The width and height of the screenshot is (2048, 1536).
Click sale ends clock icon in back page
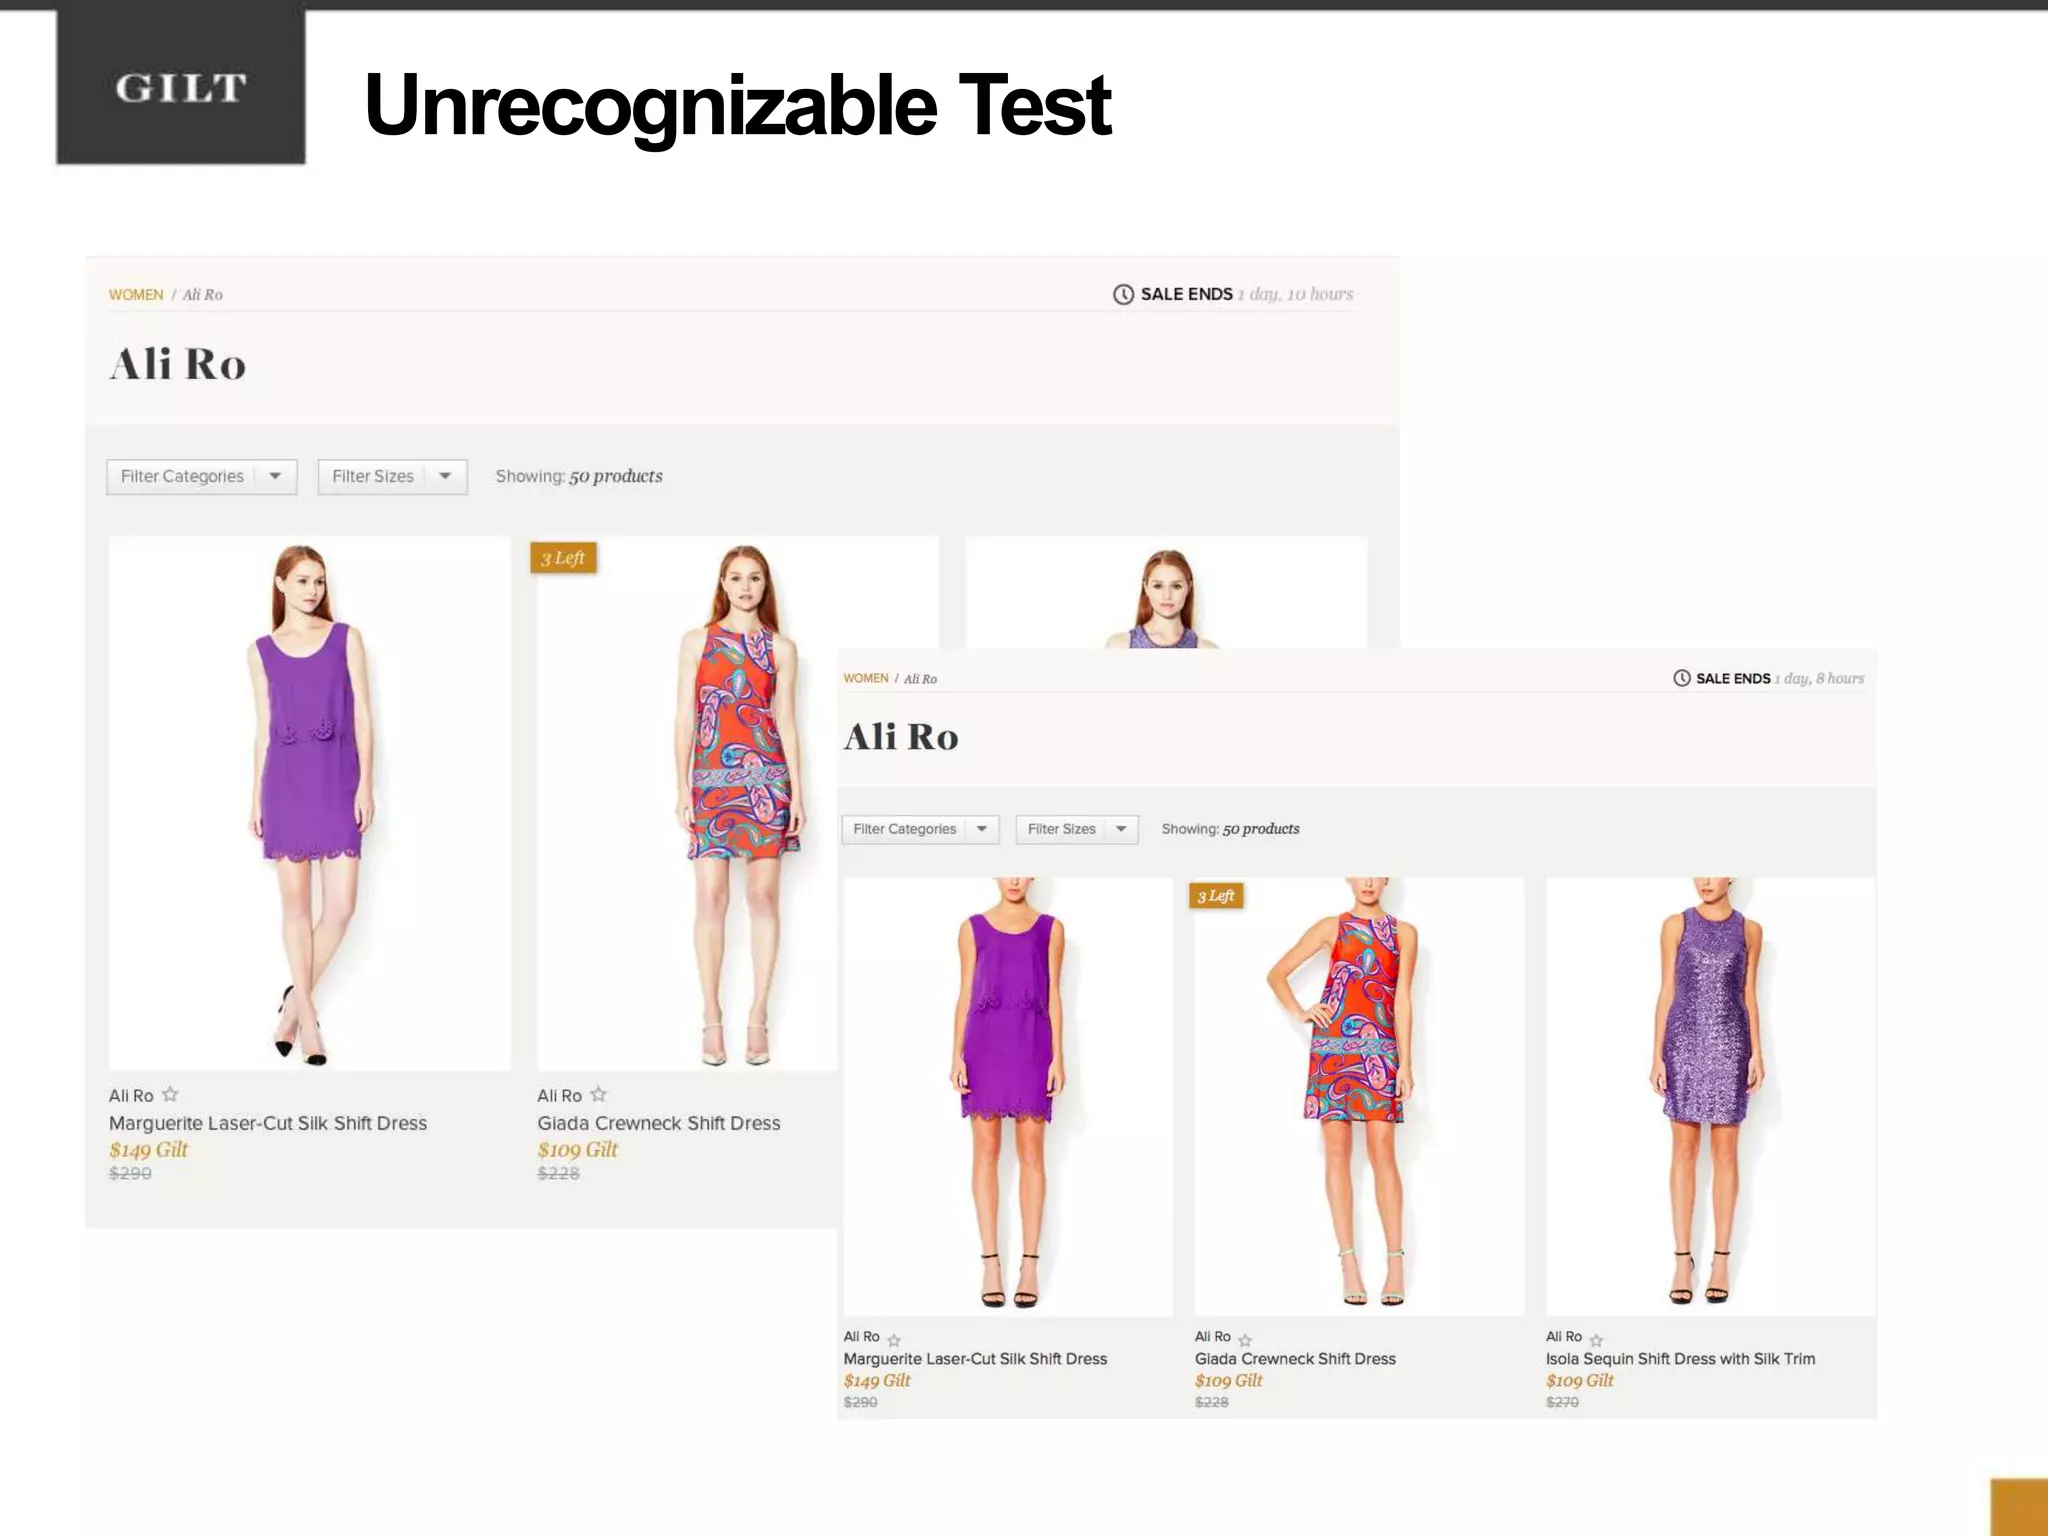coord(1123,294)
